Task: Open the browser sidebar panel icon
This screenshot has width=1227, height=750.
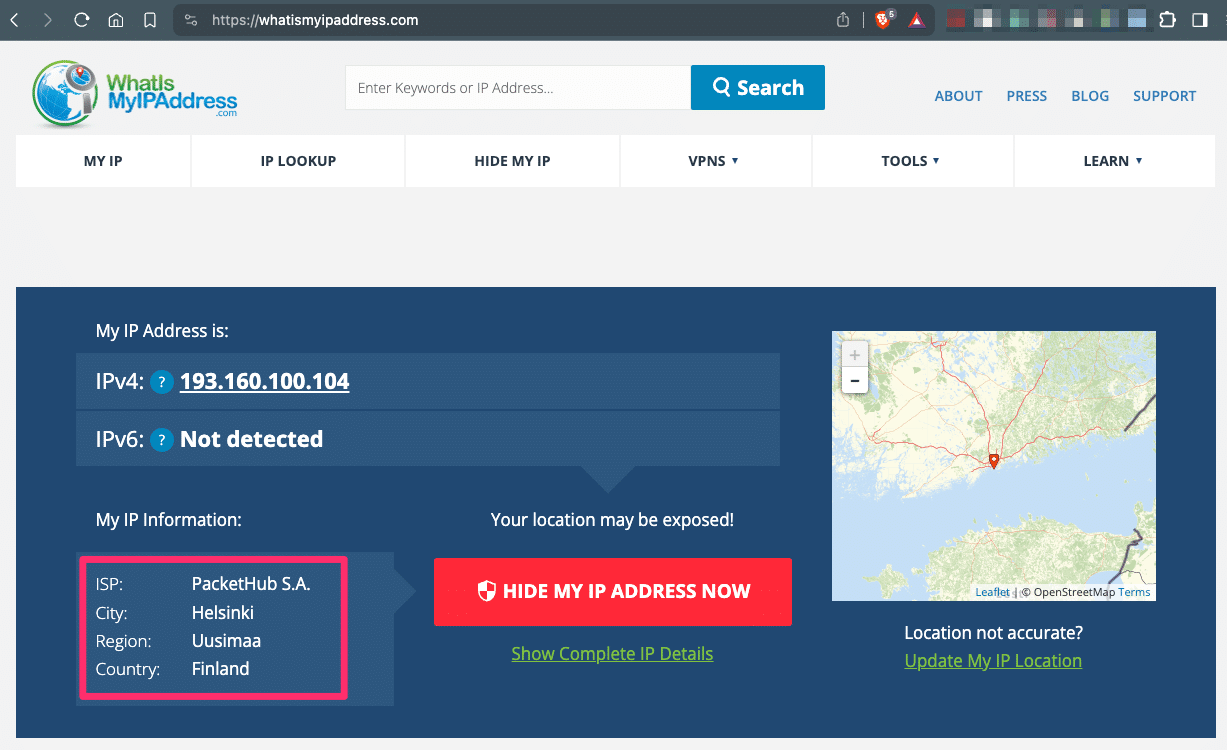Action: click(x=1199, y=18)
